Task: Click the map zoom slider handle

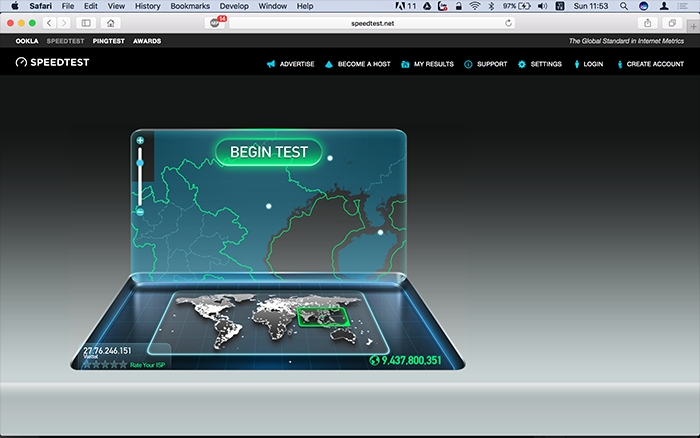Action: coord(140,163)
